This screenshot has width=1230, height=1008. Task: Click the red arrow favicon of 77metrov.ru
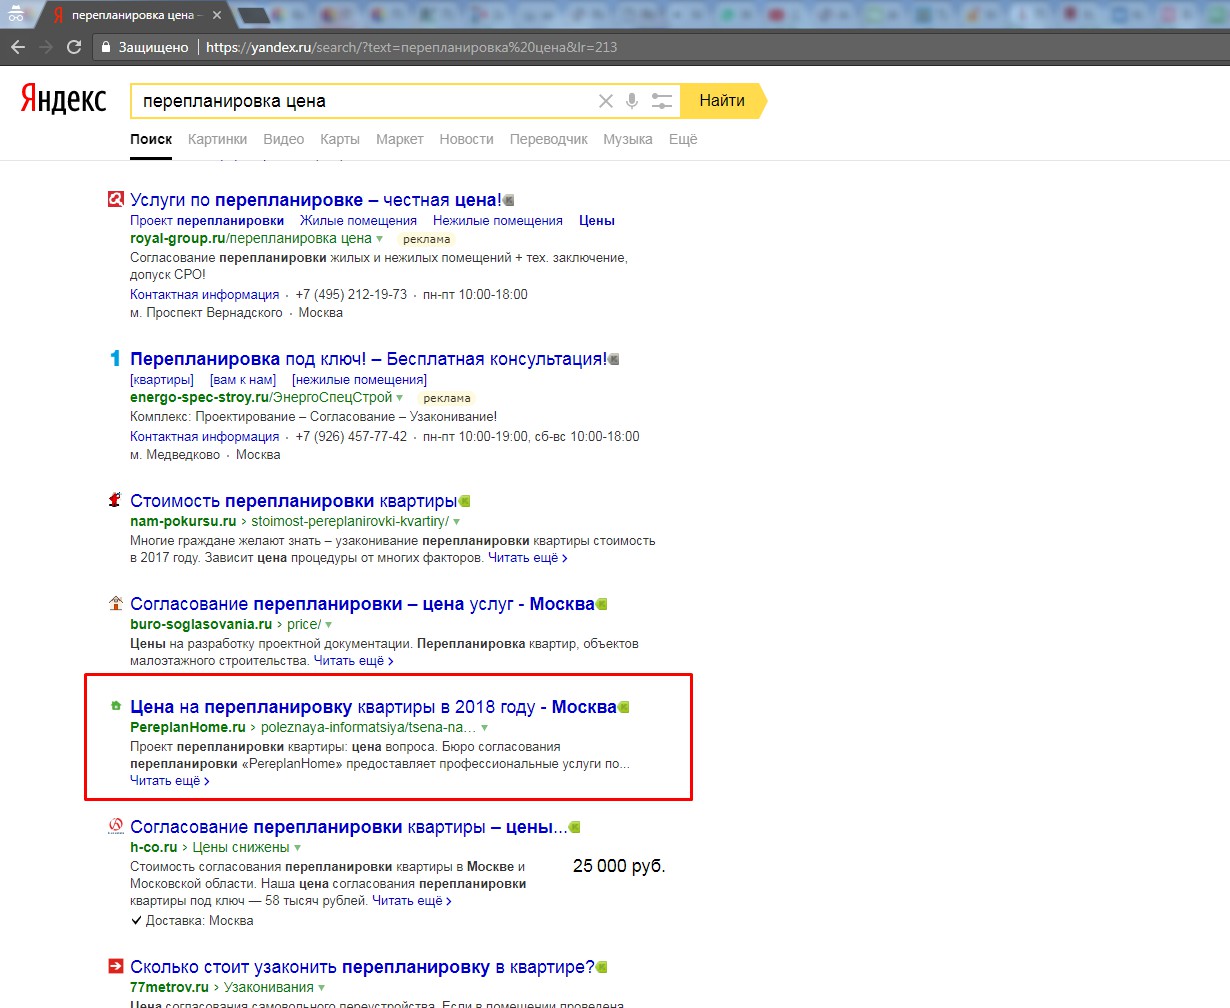[115, 967]
